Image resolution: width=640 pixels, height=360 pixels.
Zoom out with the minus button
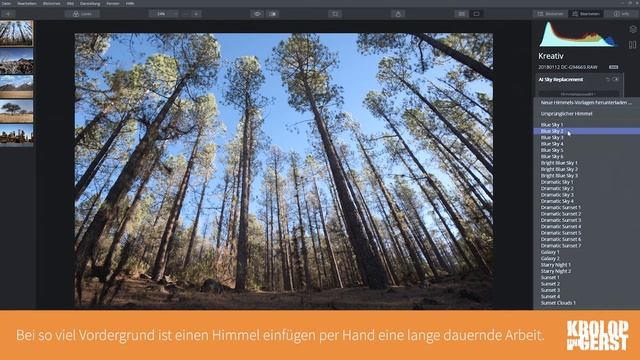point(186,14)
